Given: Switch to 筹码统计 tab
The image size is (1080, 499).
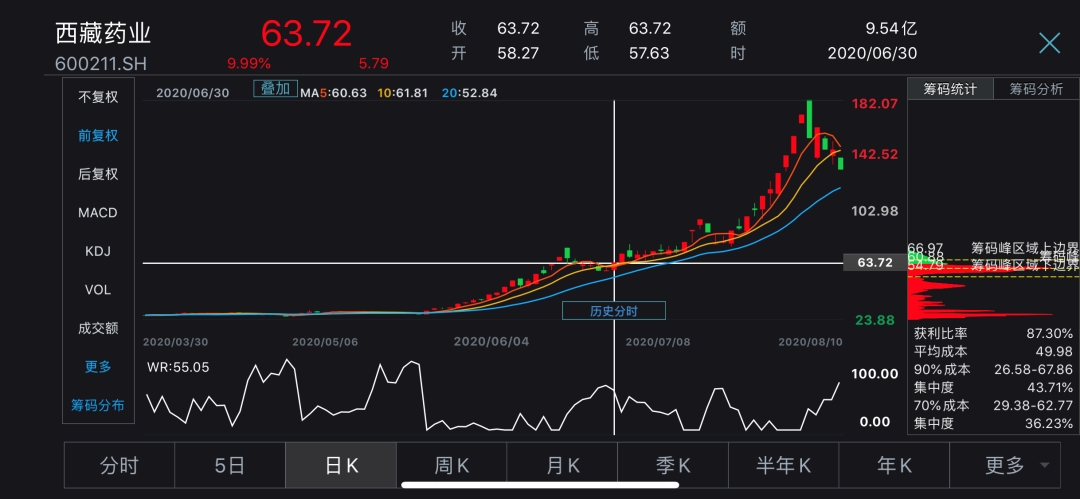Looking at the screenshot, I should pyautogui.click(x=951, y=90).
